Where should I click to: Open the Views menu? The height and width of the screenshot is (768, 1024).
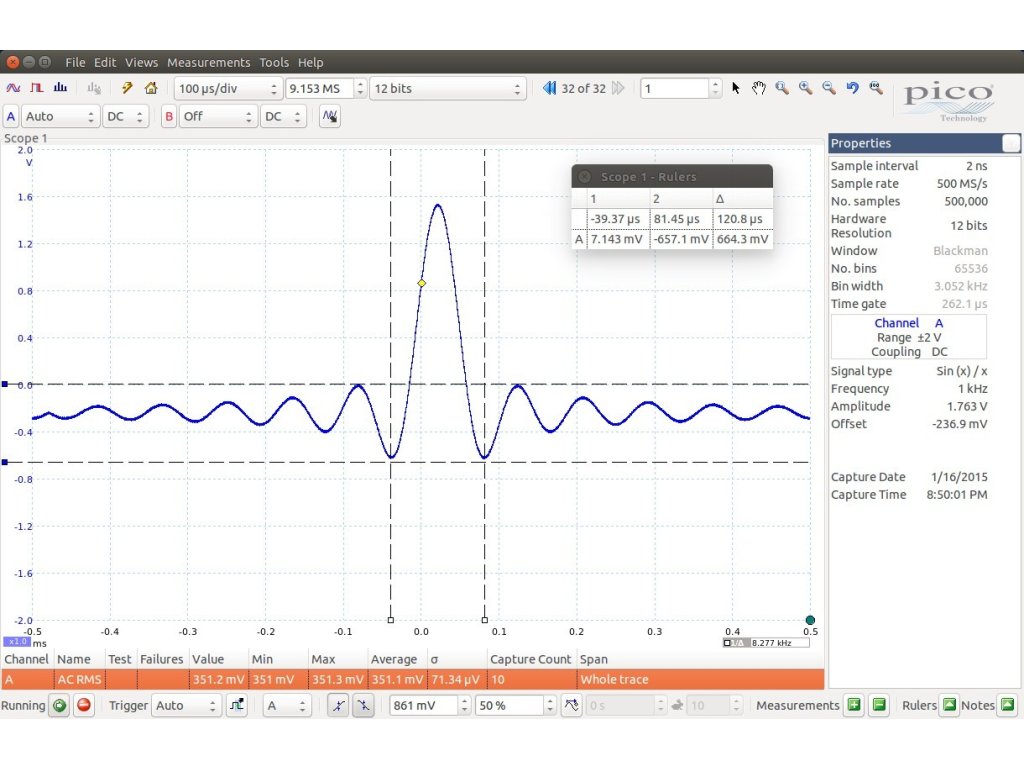coord(142,63)
